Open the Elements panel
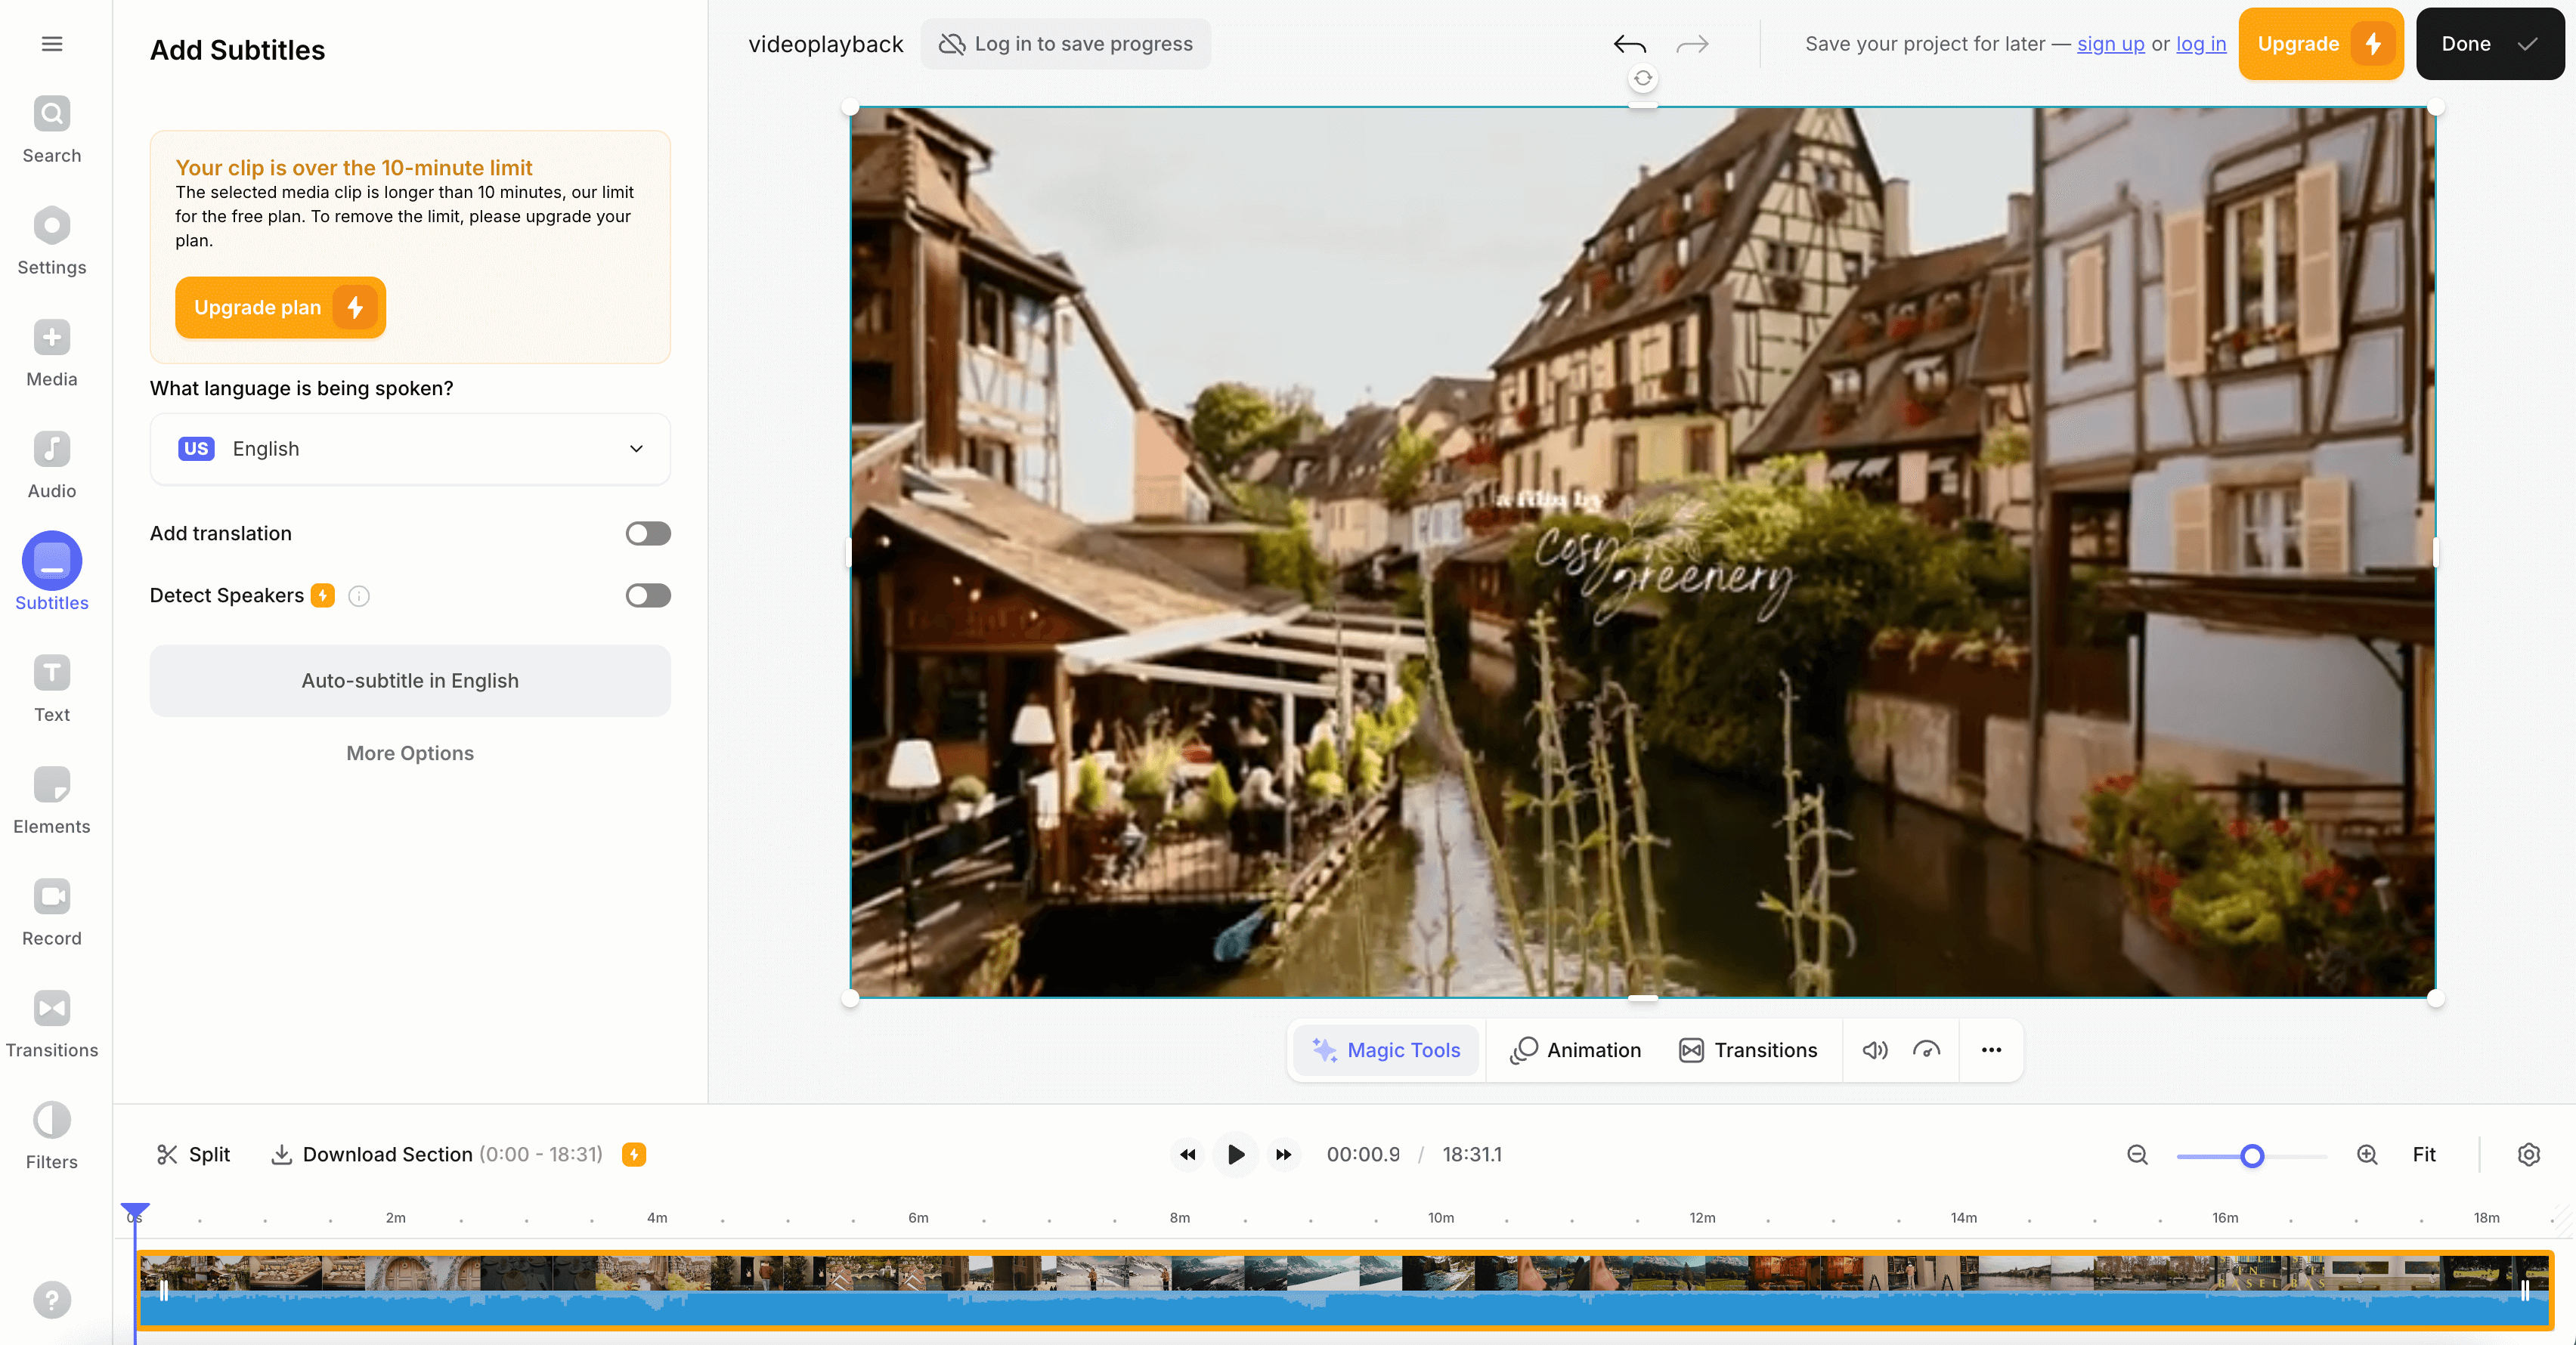Image resolution: width=2576 pixels, height=1345 pixels. [x=53, y=802]
